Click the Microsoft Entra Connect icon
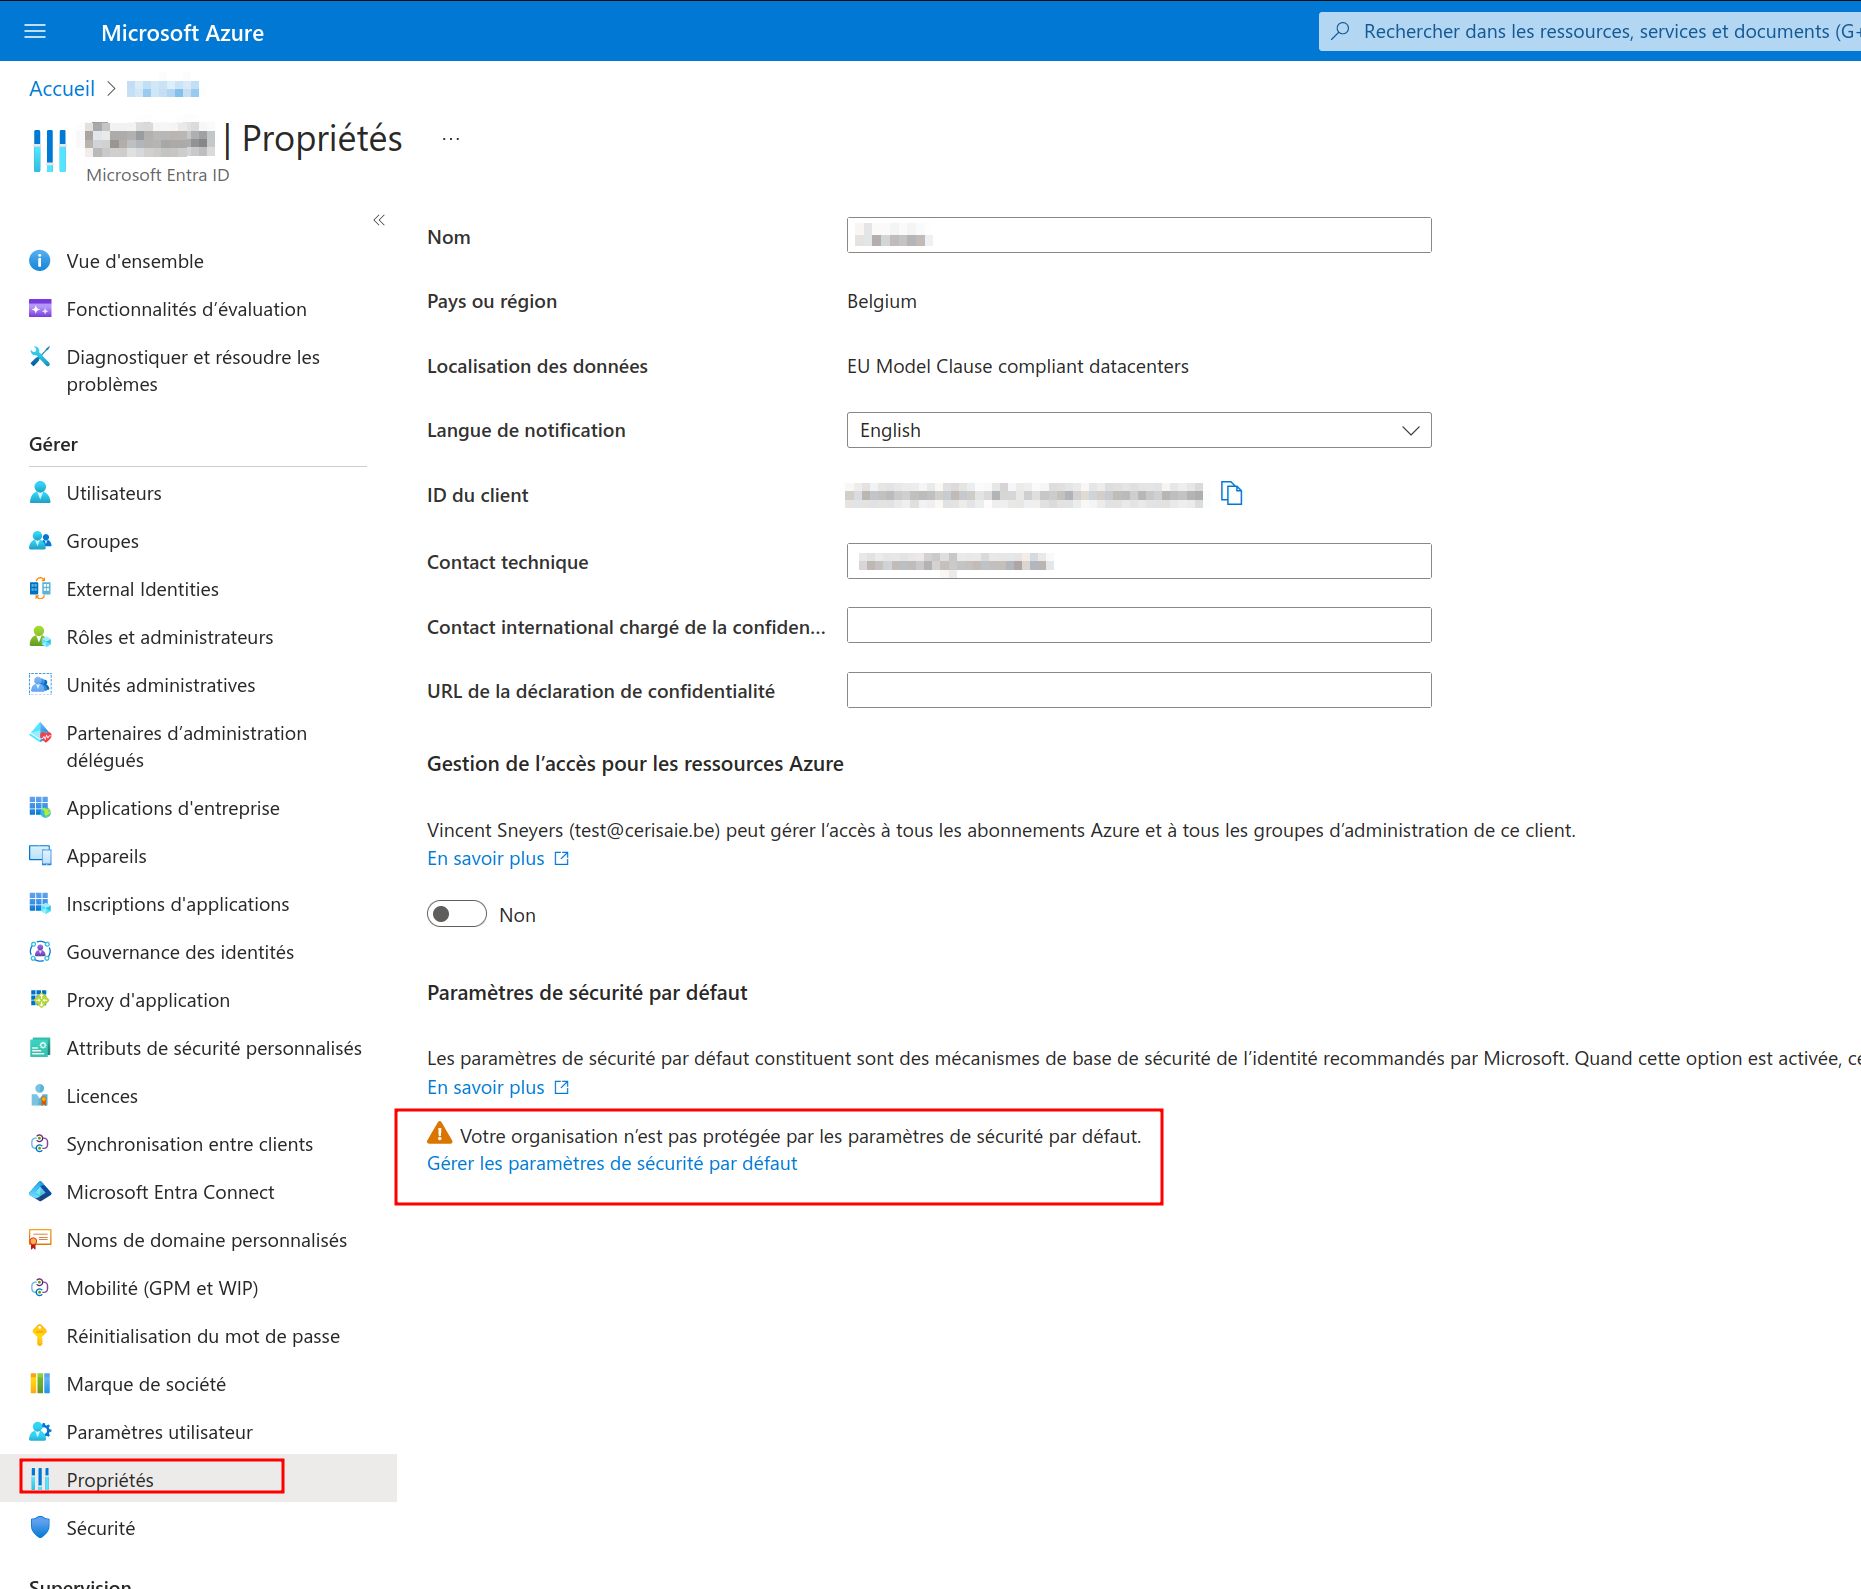The image size is (1861, 1589). (x=40, y=1191)
